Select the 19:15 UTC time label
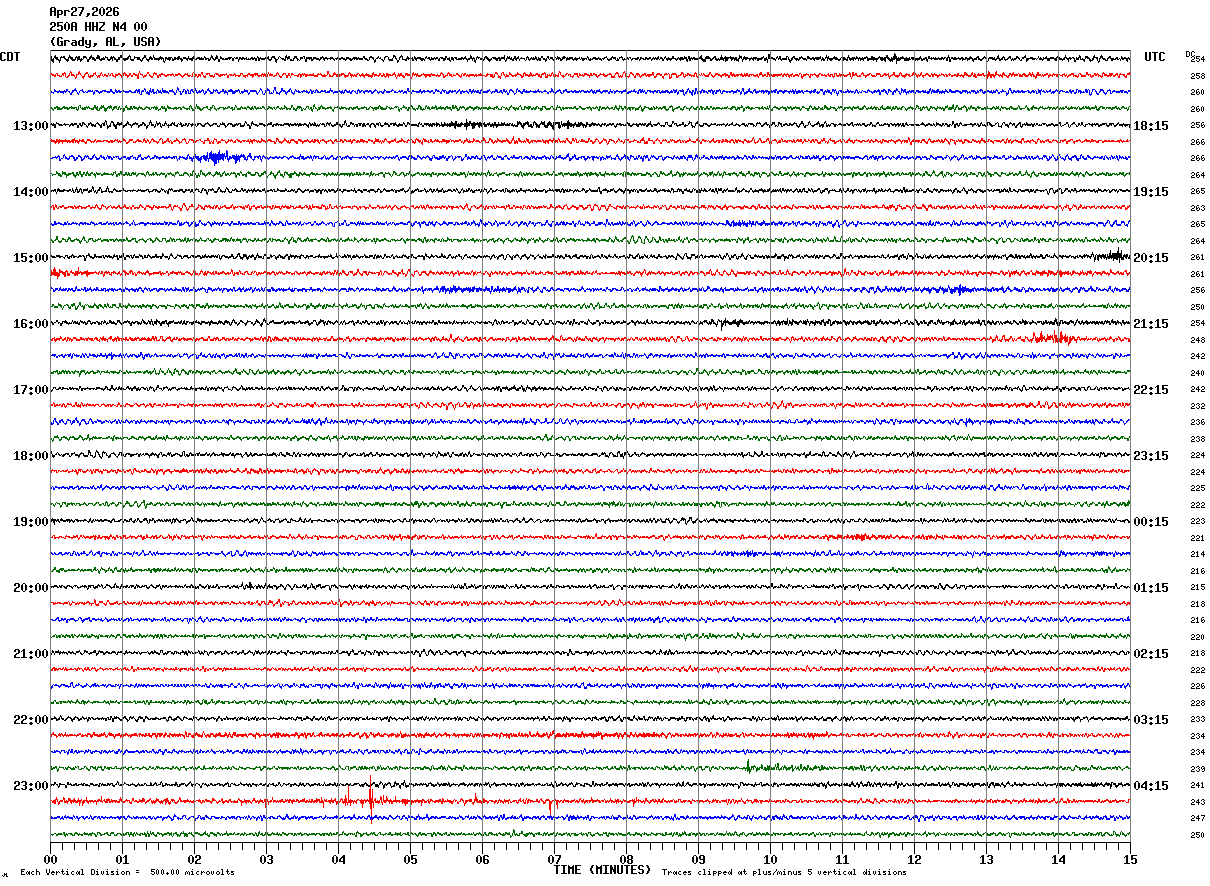1210x886 pixels. point(1151,192)
